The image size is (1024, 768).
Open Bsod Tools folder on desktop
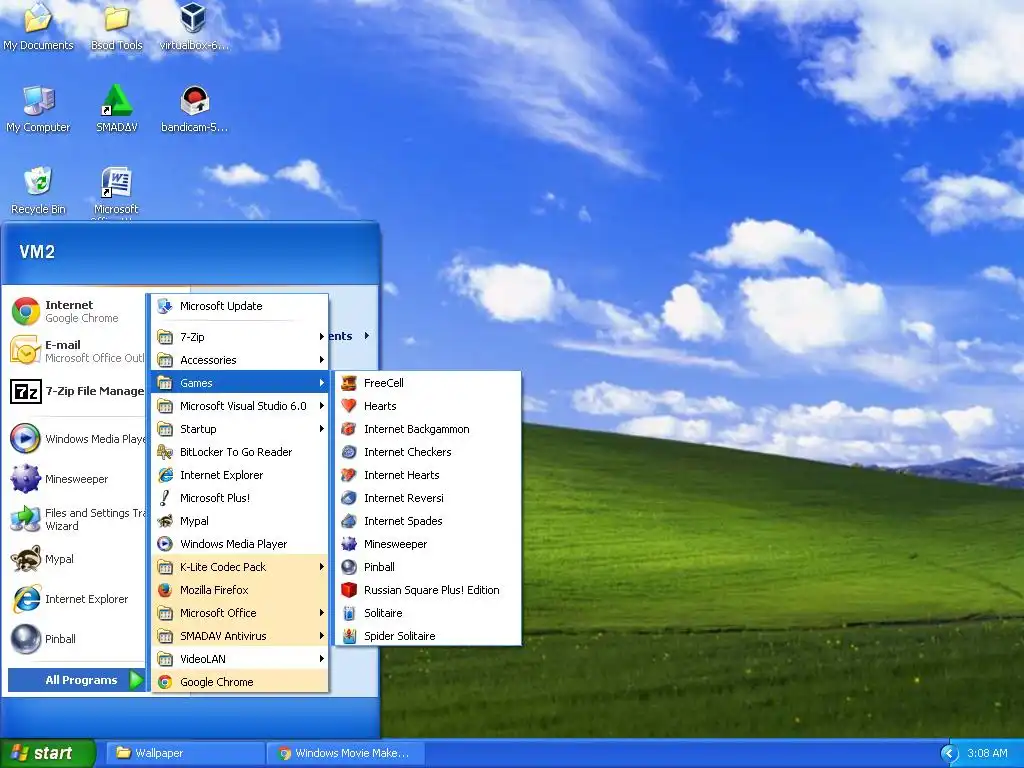[x=117, y=27]
